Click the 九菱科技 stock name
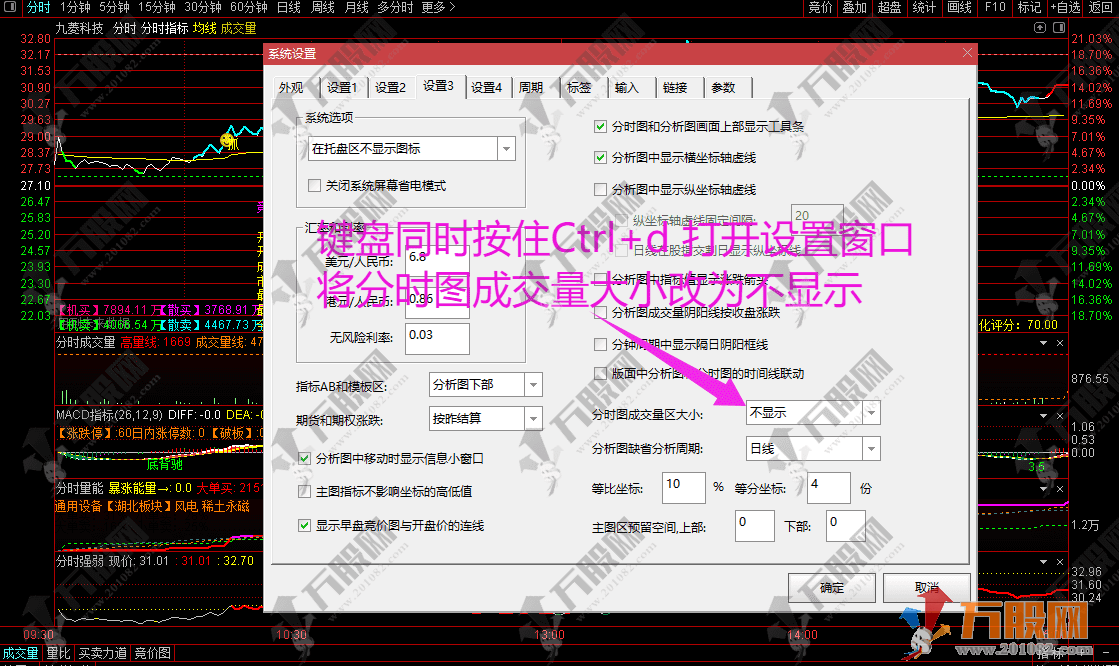The image size is (1119, 666). click(x=79, y=29)
